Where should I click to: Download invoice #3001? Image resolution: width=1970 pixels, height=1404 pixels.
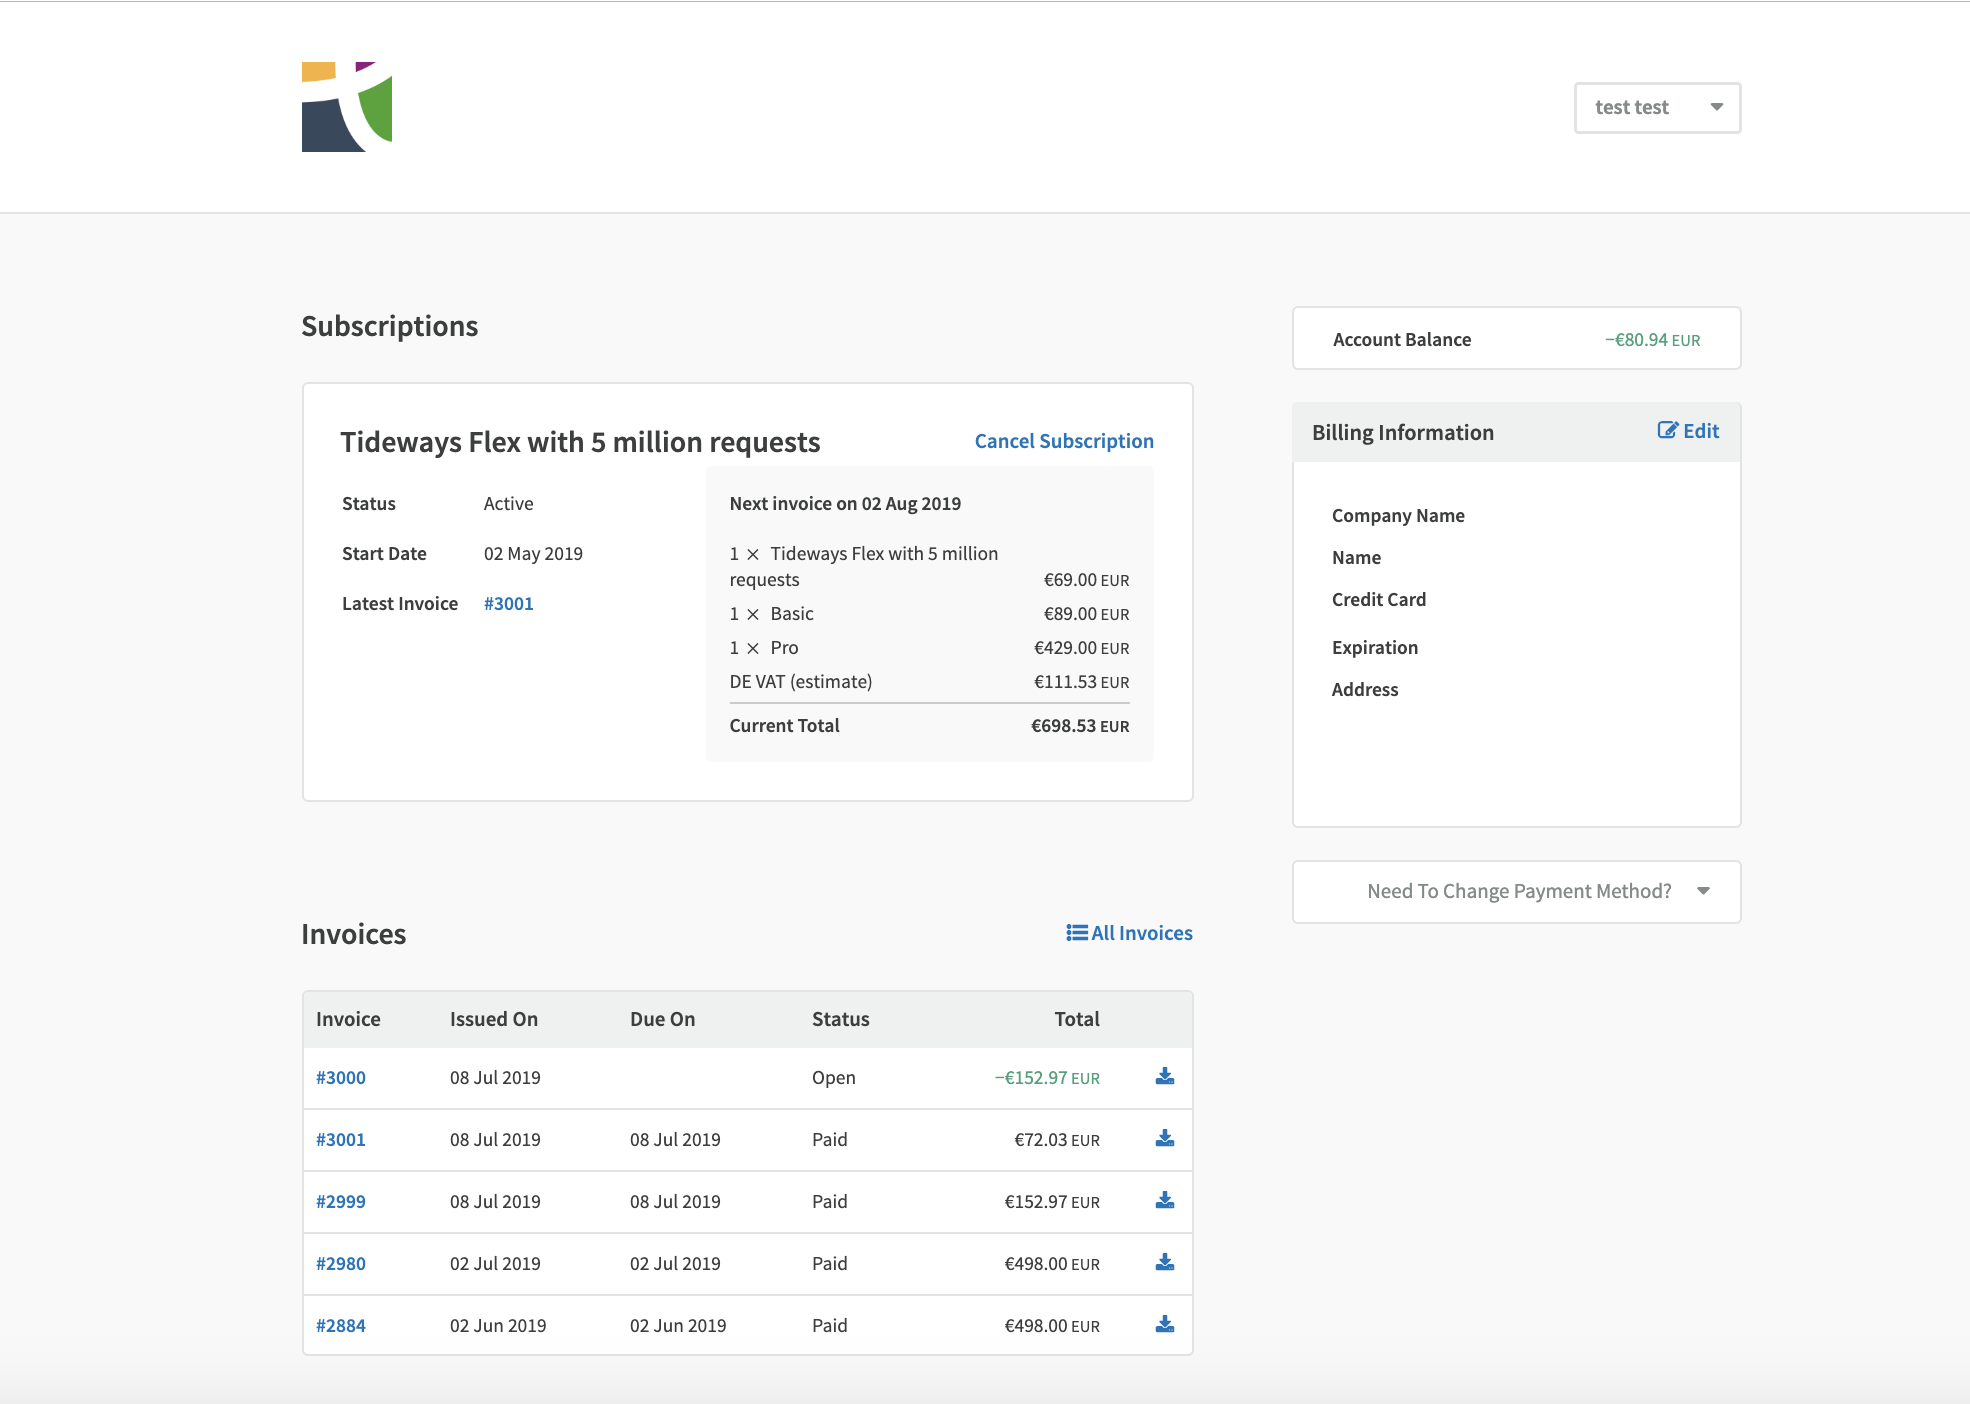[1165, 1138]
